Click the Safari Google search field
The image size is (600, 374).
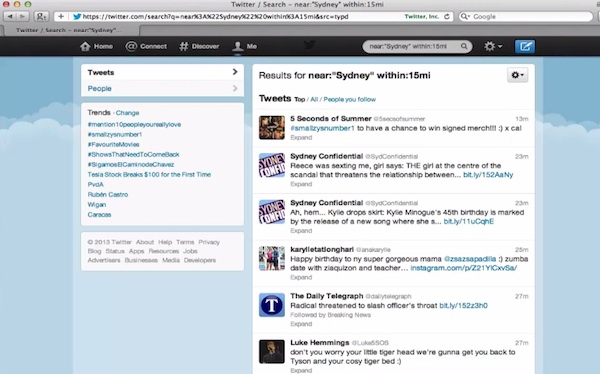pyautogui.click(x=526, y=16)
